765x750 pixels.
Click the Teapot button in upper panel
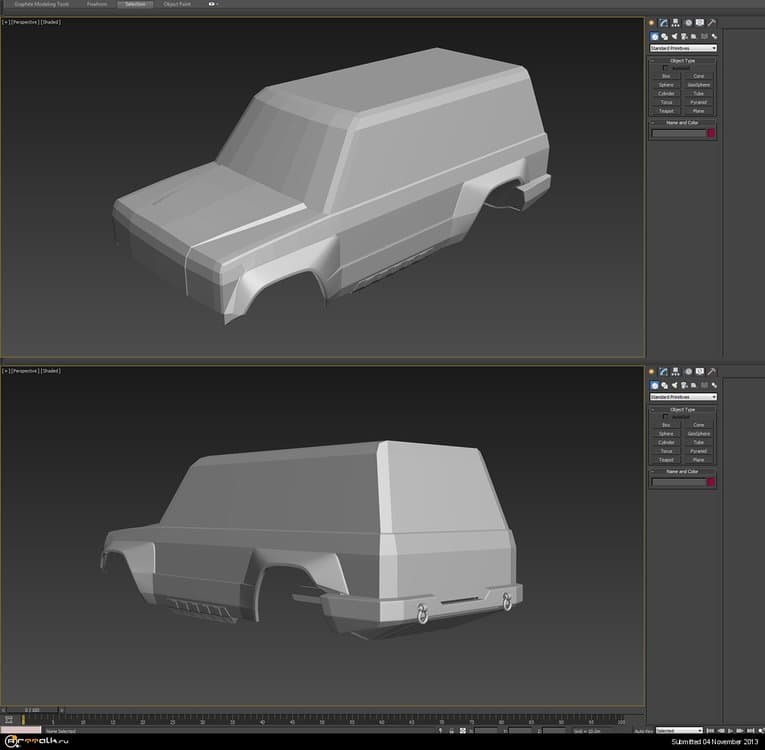(x=667, y=110)
